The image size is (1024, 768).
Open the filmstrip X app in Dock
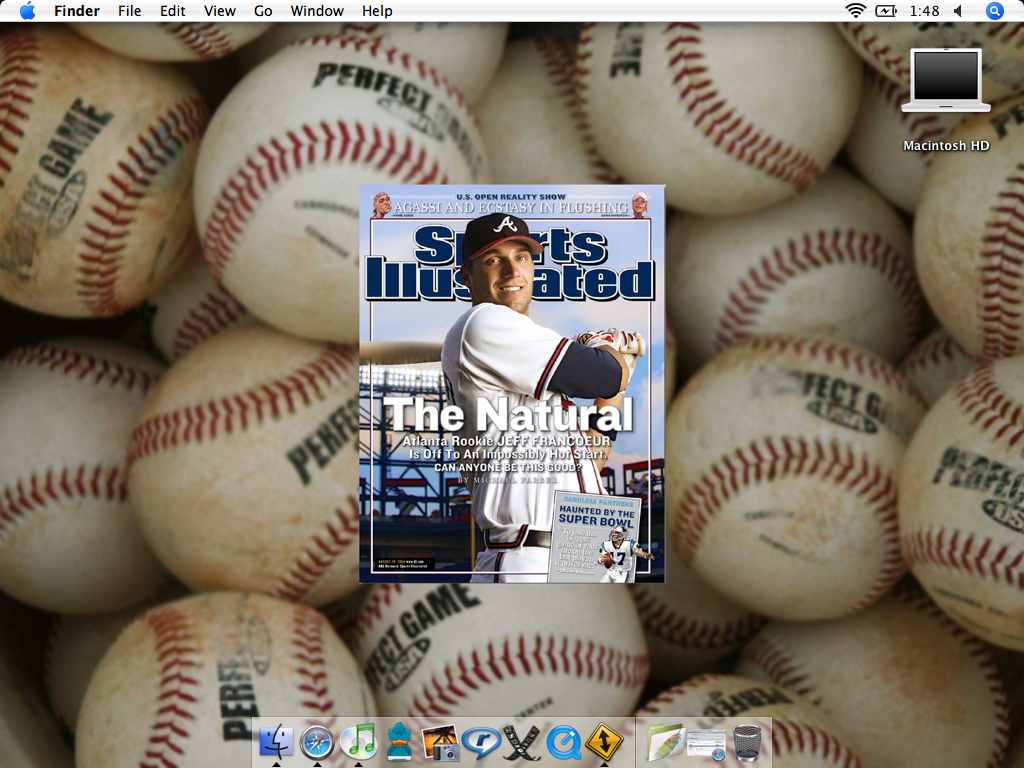pyautogui.click(x=522, y=743)
